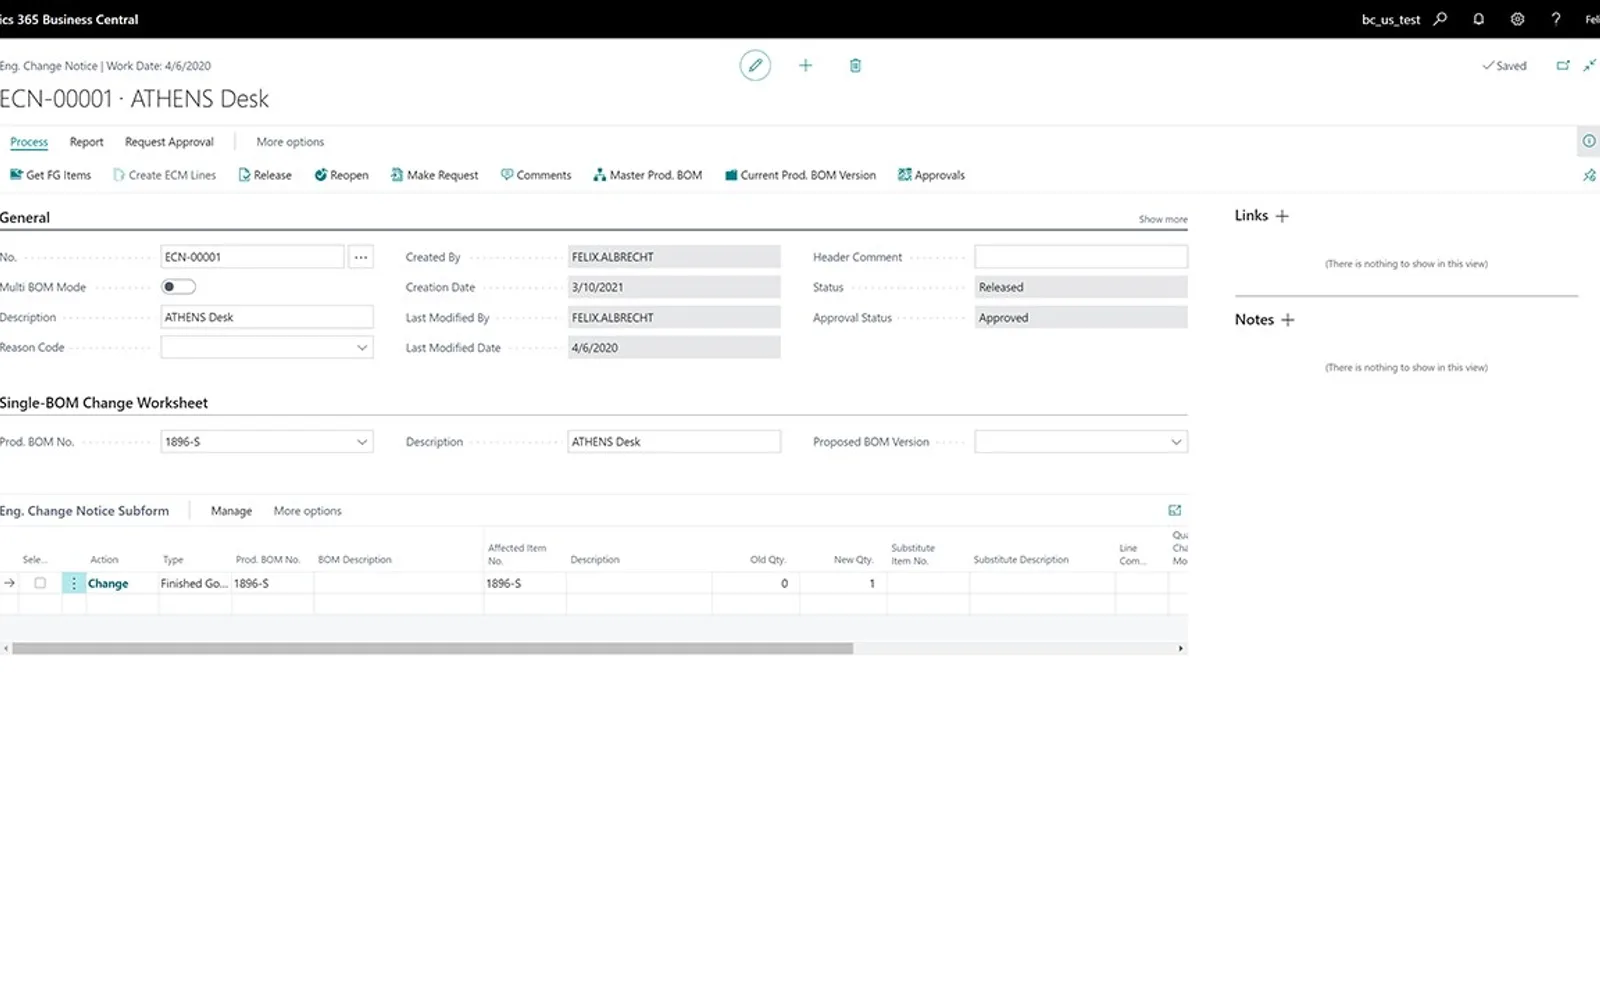
Task: Check the Change row selection checkbox
Action: (x=40, y=583)
